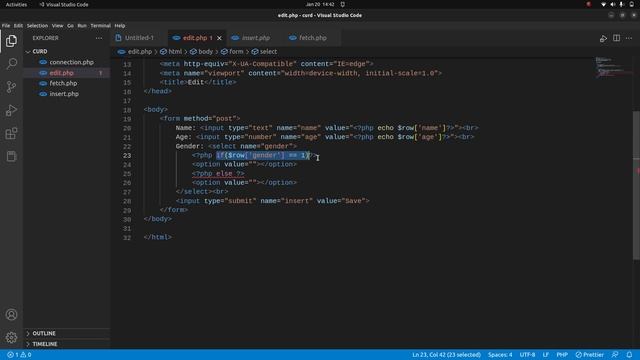Switch to the fetch.php tab
This screenshot has height=360, width=640.
pos(313,38)
